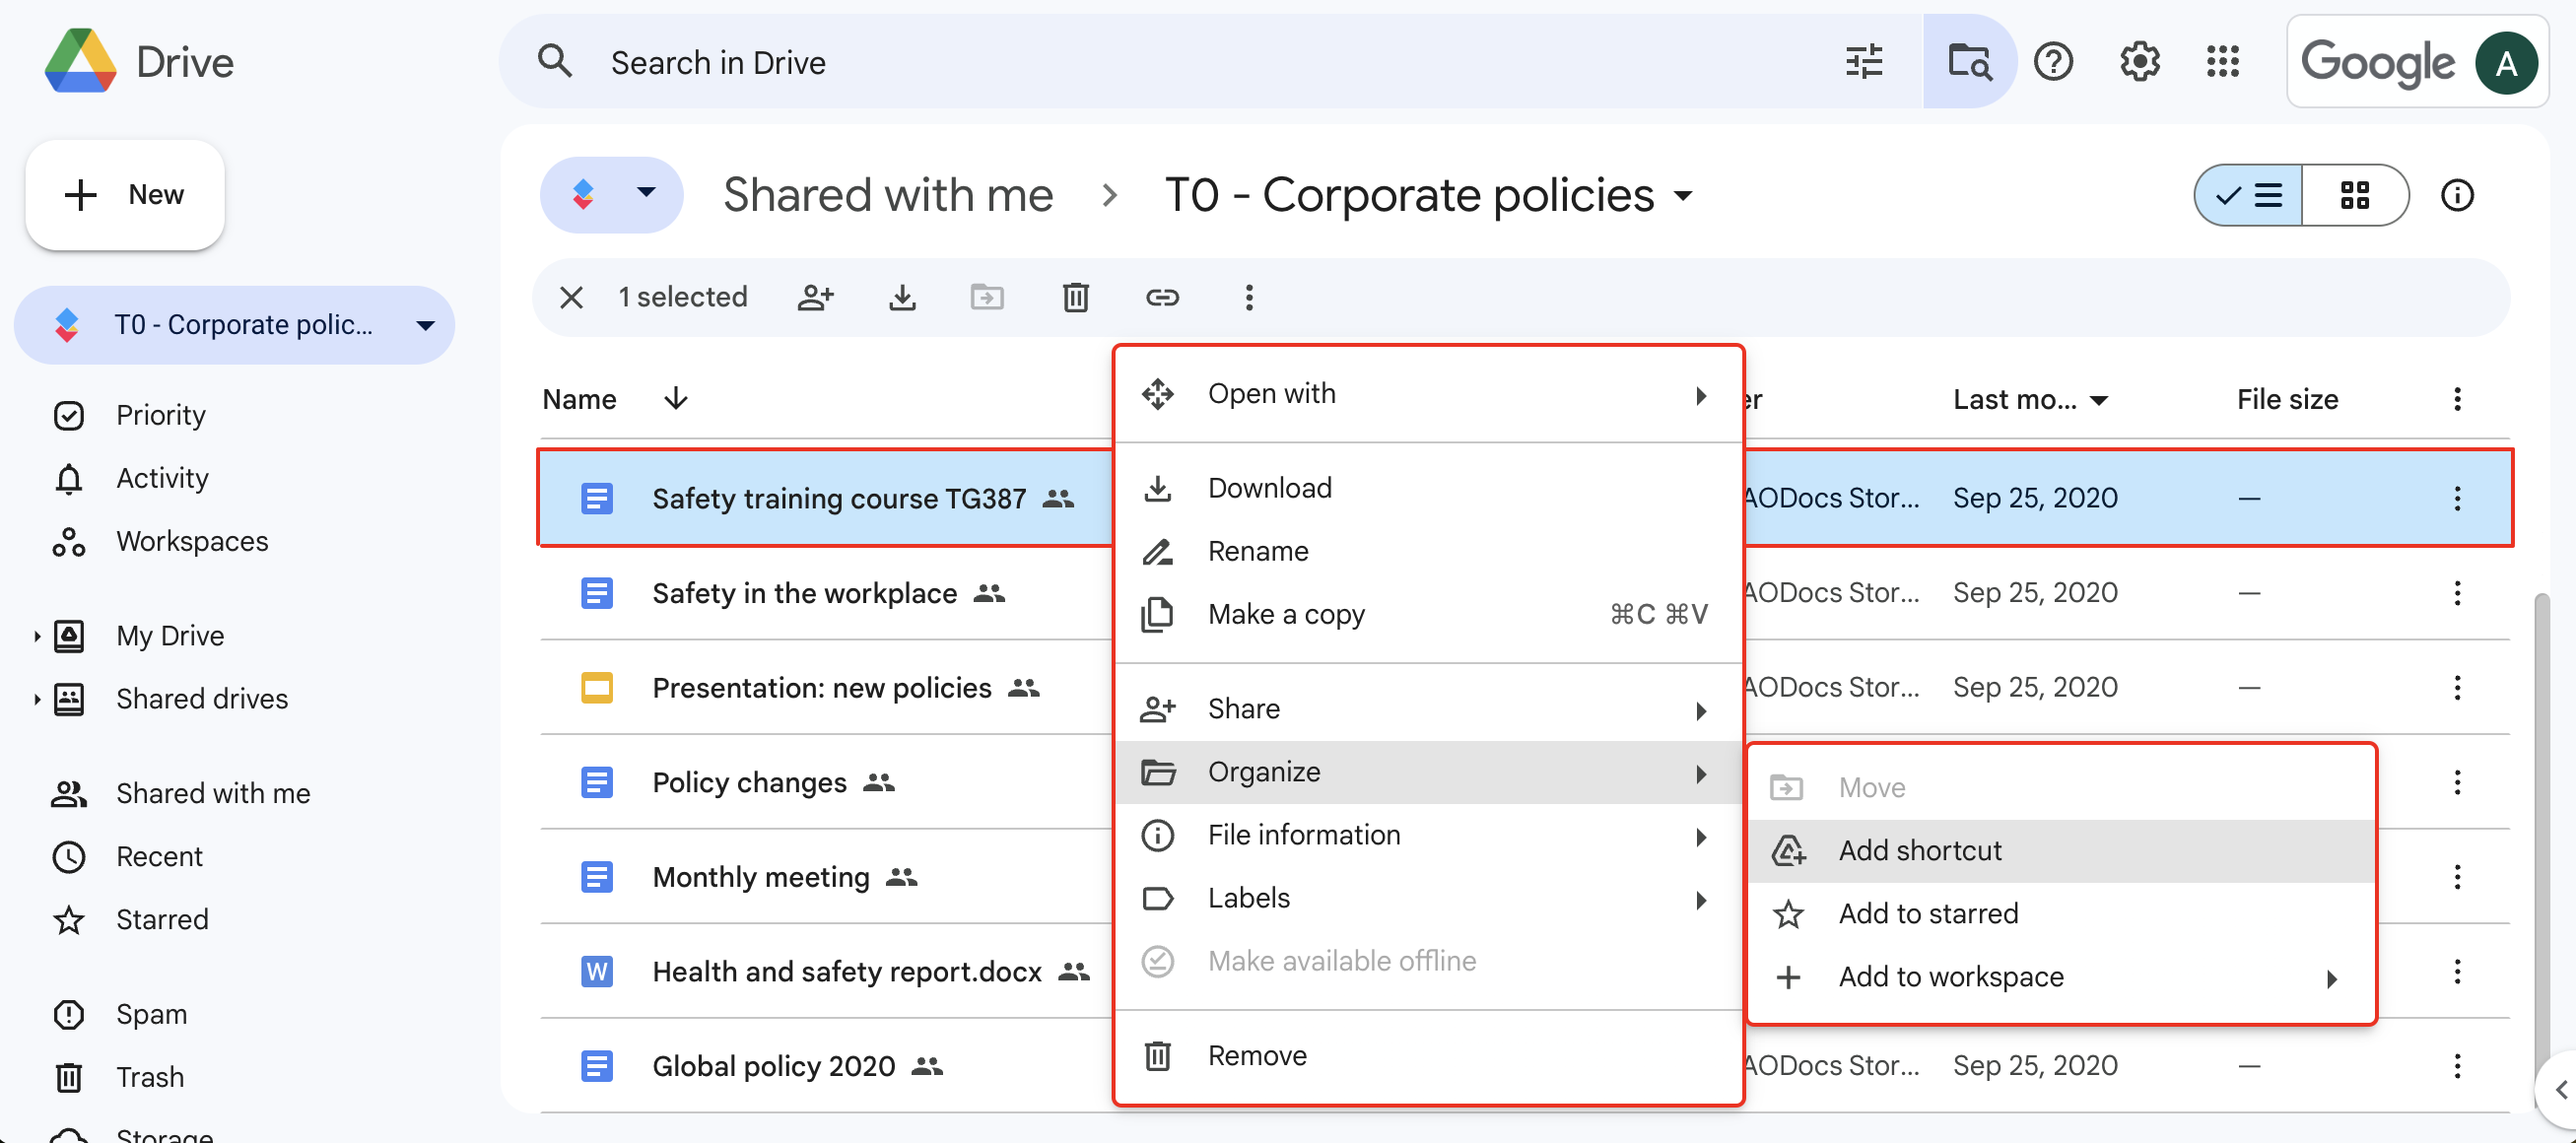
Task: Choose Rename from context menu
Action: (1428, 551)
